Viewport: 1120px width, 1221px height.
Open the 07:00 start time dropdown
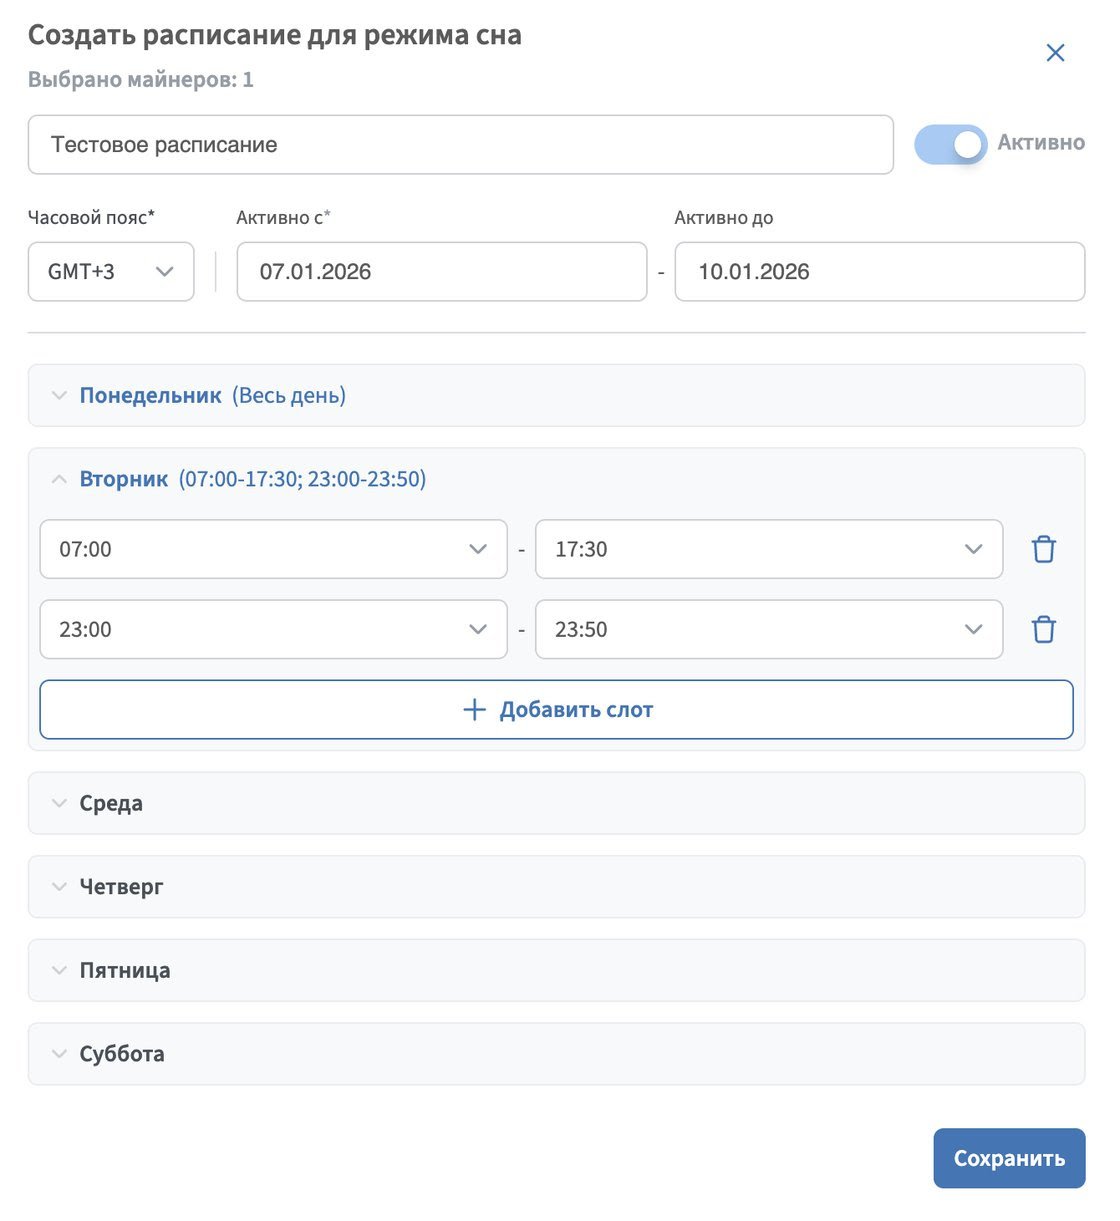coord(273,549)
